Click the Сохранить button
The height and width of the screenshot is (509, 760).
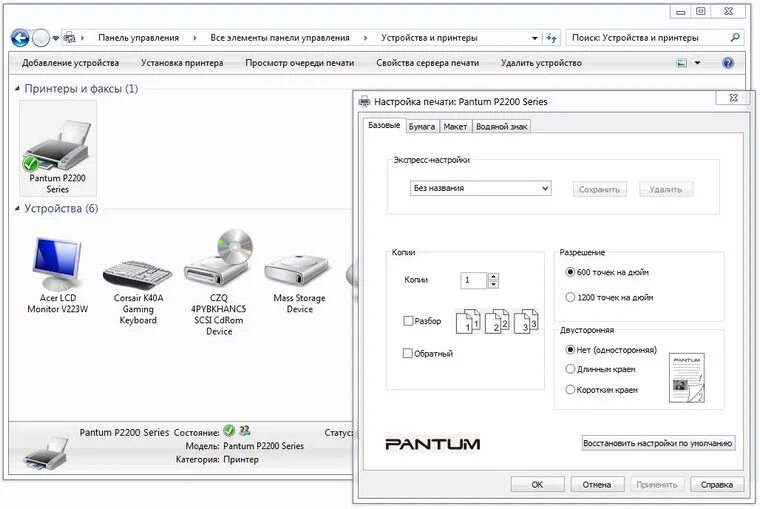pos(599,190)
